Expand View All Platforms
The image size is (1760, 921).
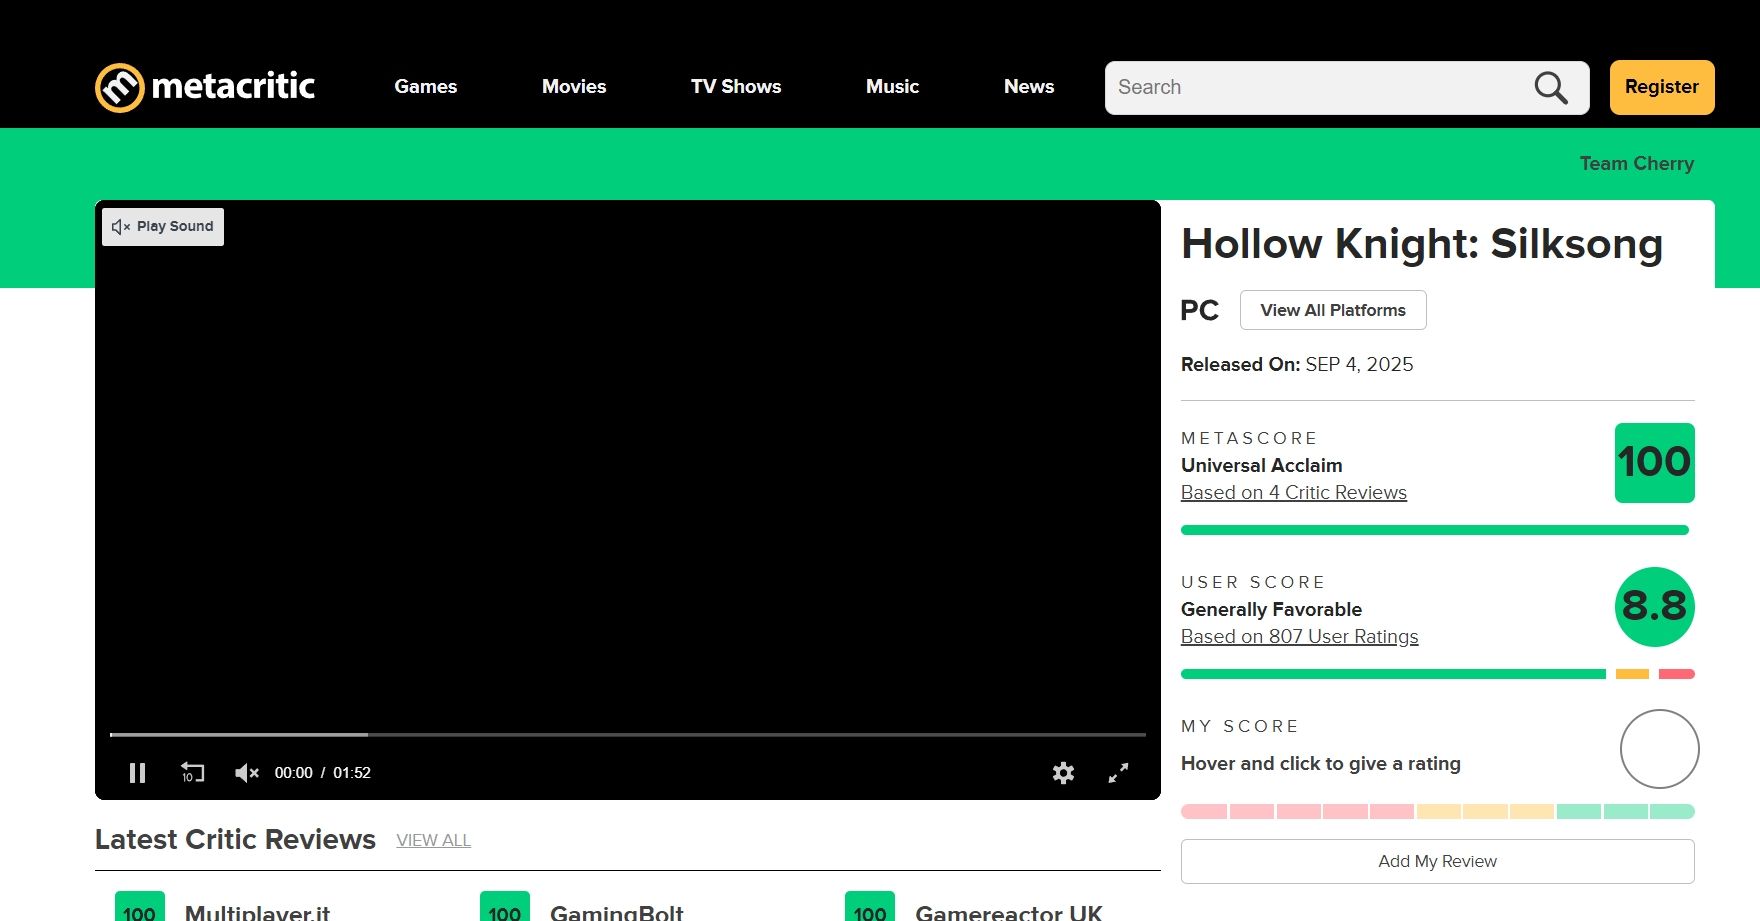(1332, 310)
